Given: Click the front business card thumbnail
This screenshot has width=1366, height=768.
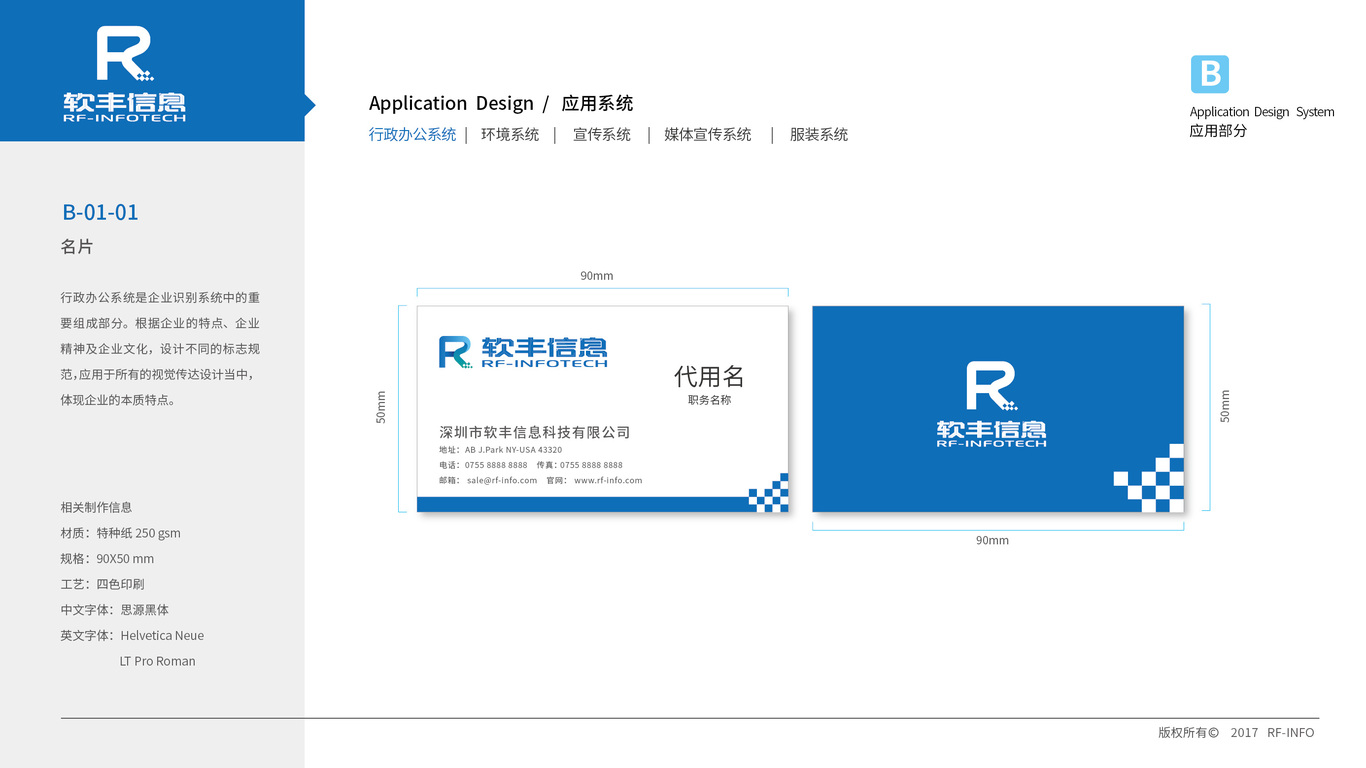Looking at the screenshot, I should [x=602, y=409].
